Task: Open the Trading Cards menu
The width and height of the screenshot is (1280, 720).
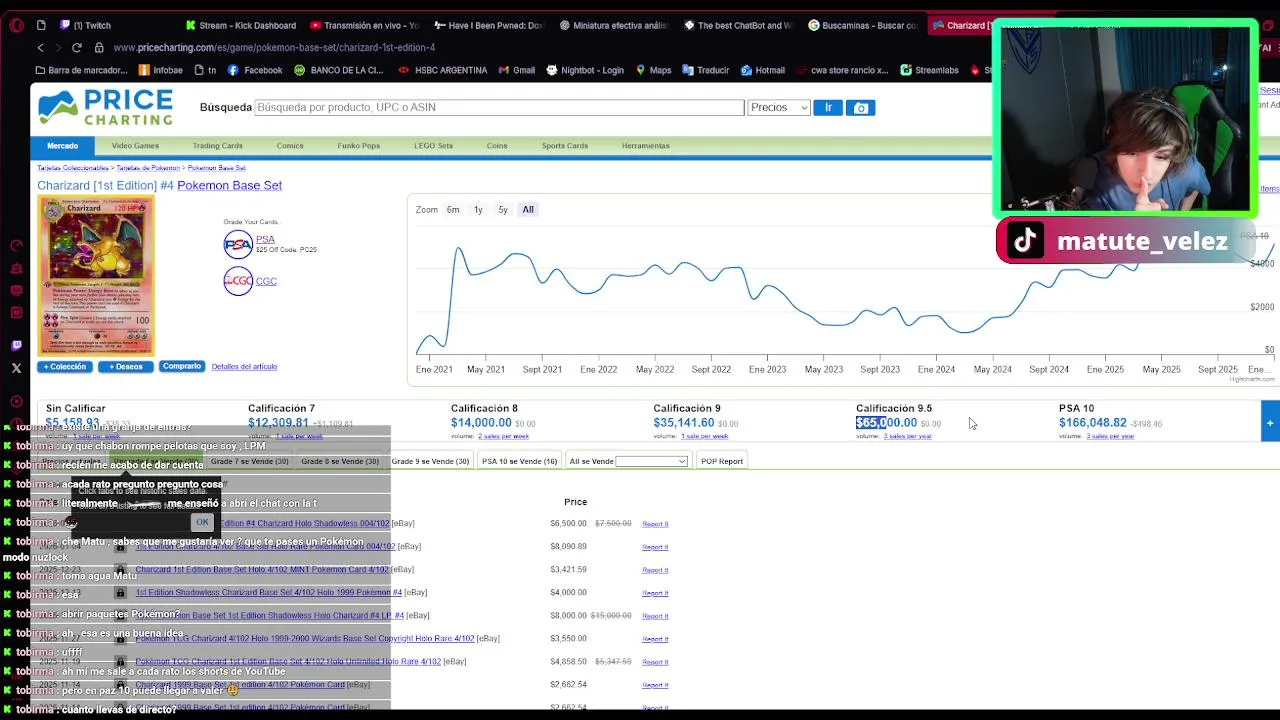Action: [x=217, y=146]
